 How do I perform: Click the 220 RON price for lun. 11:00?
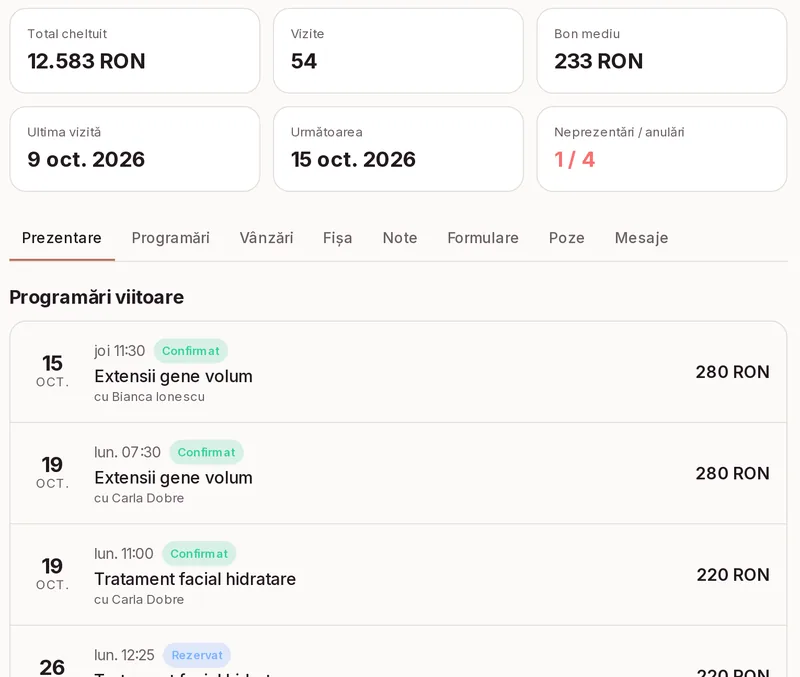[x=733, y=574]
